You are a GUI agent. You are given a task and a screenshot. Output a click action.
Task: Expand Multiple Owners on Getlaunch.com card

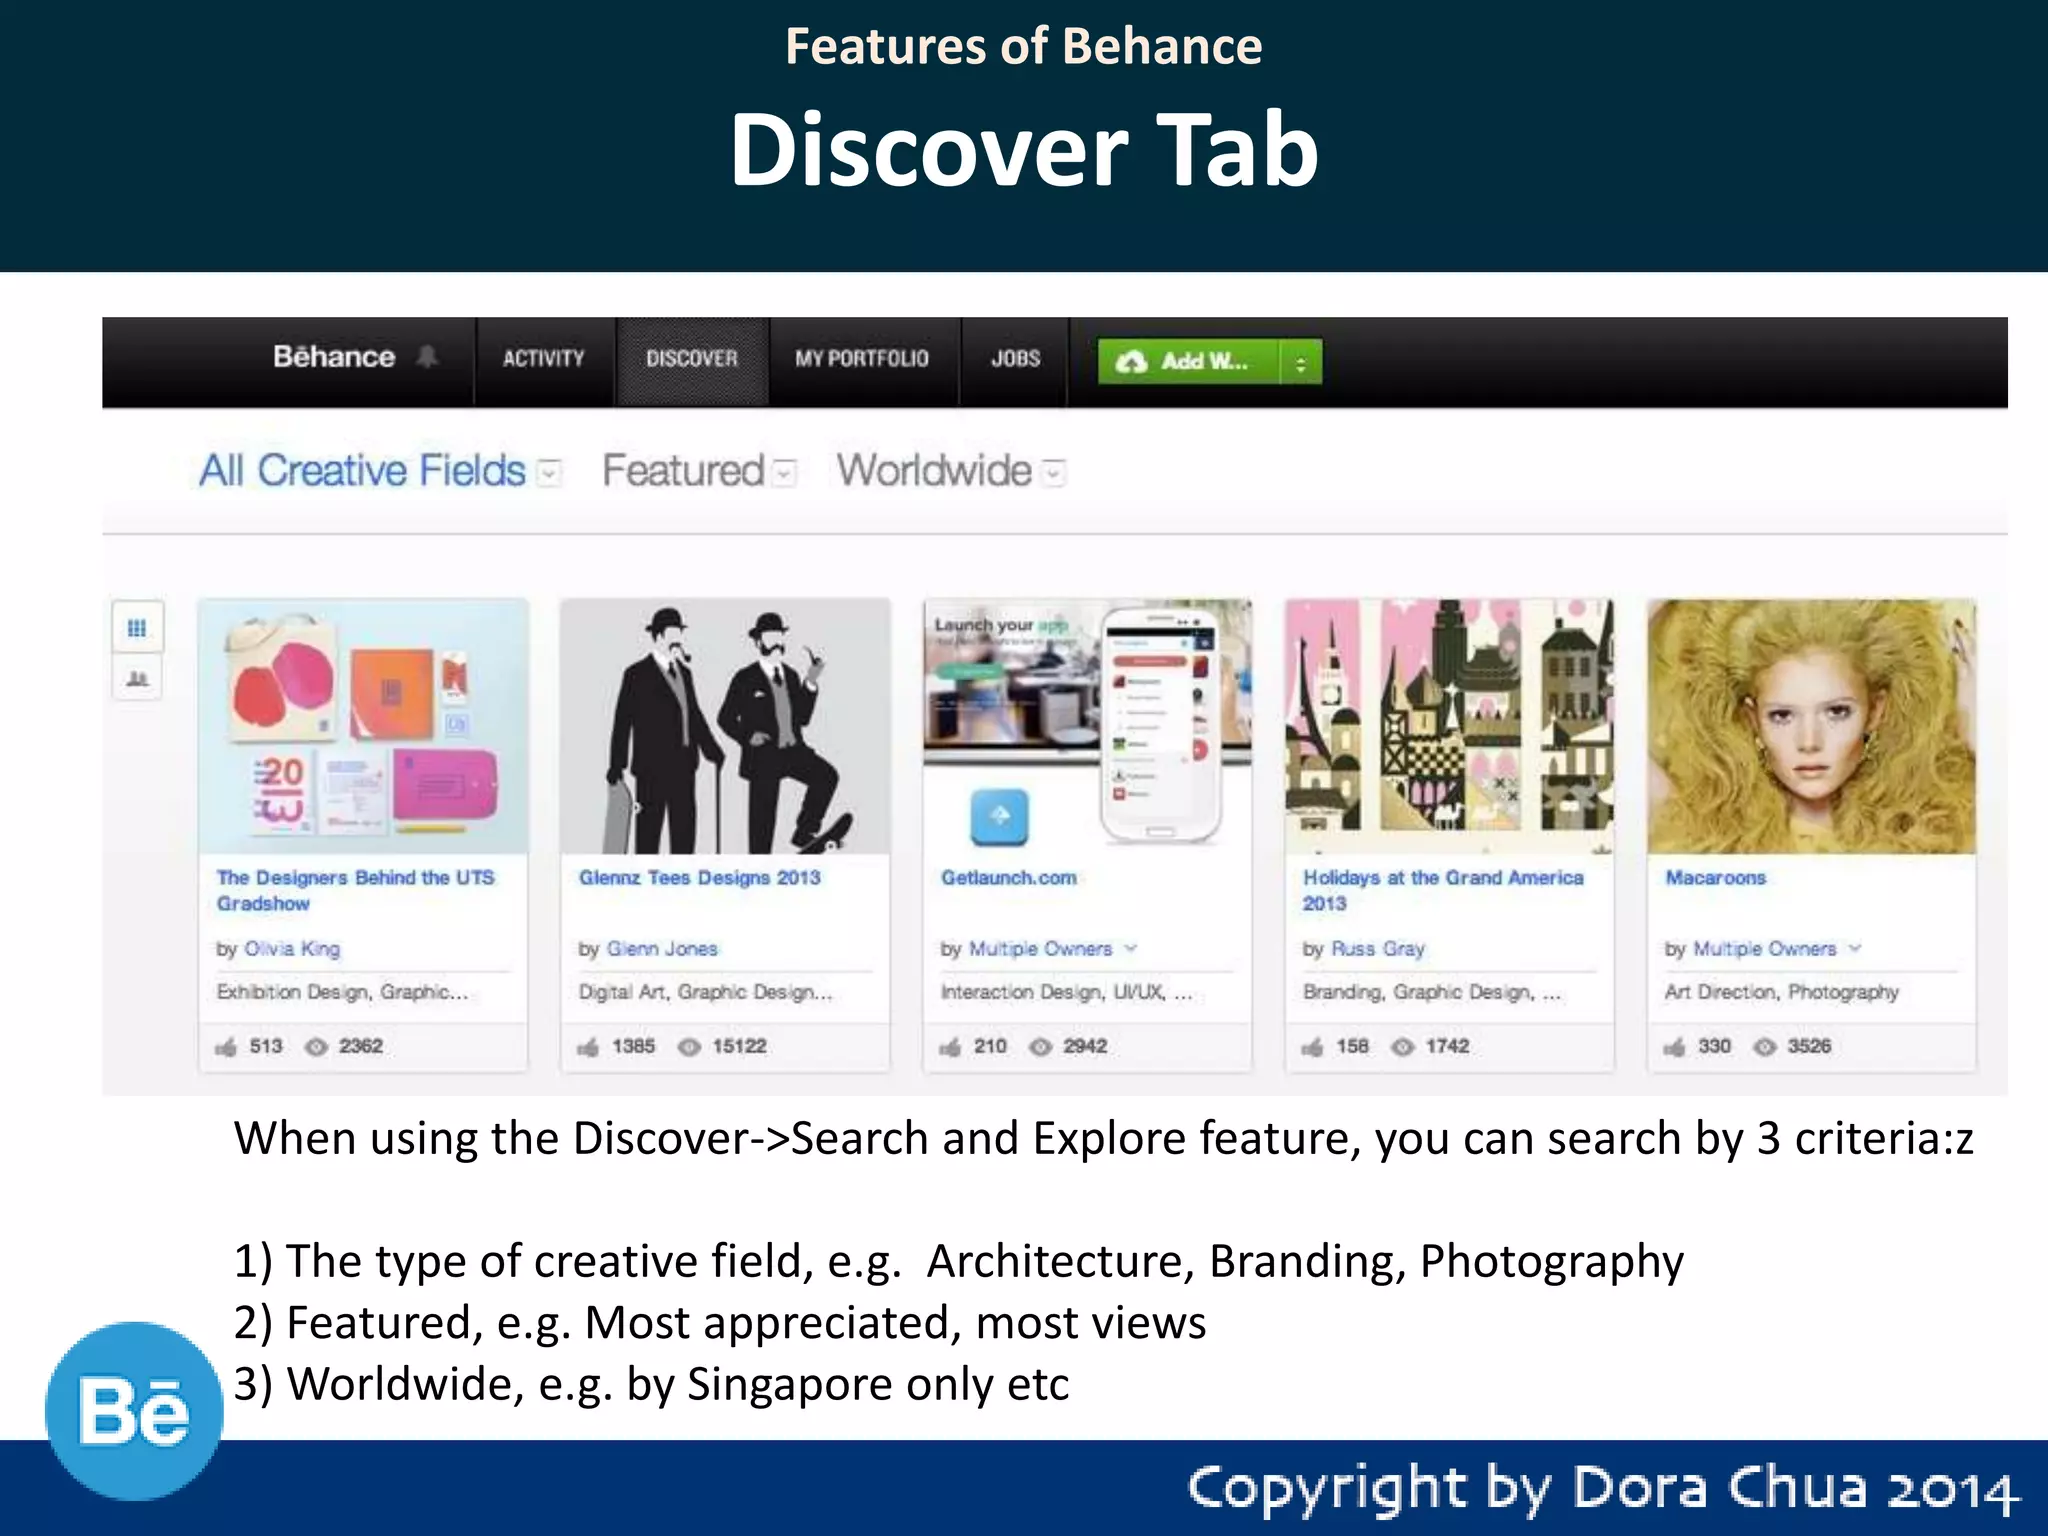1131,948
